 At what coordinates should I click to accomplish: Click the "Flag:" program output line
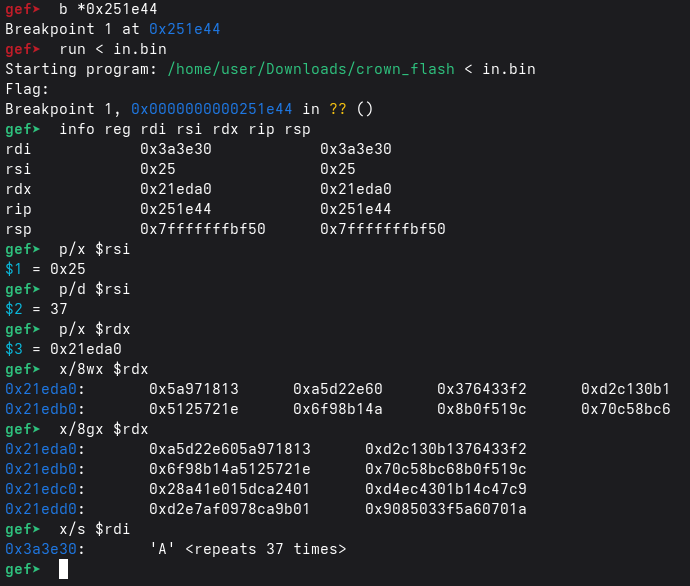click(27, 89)
